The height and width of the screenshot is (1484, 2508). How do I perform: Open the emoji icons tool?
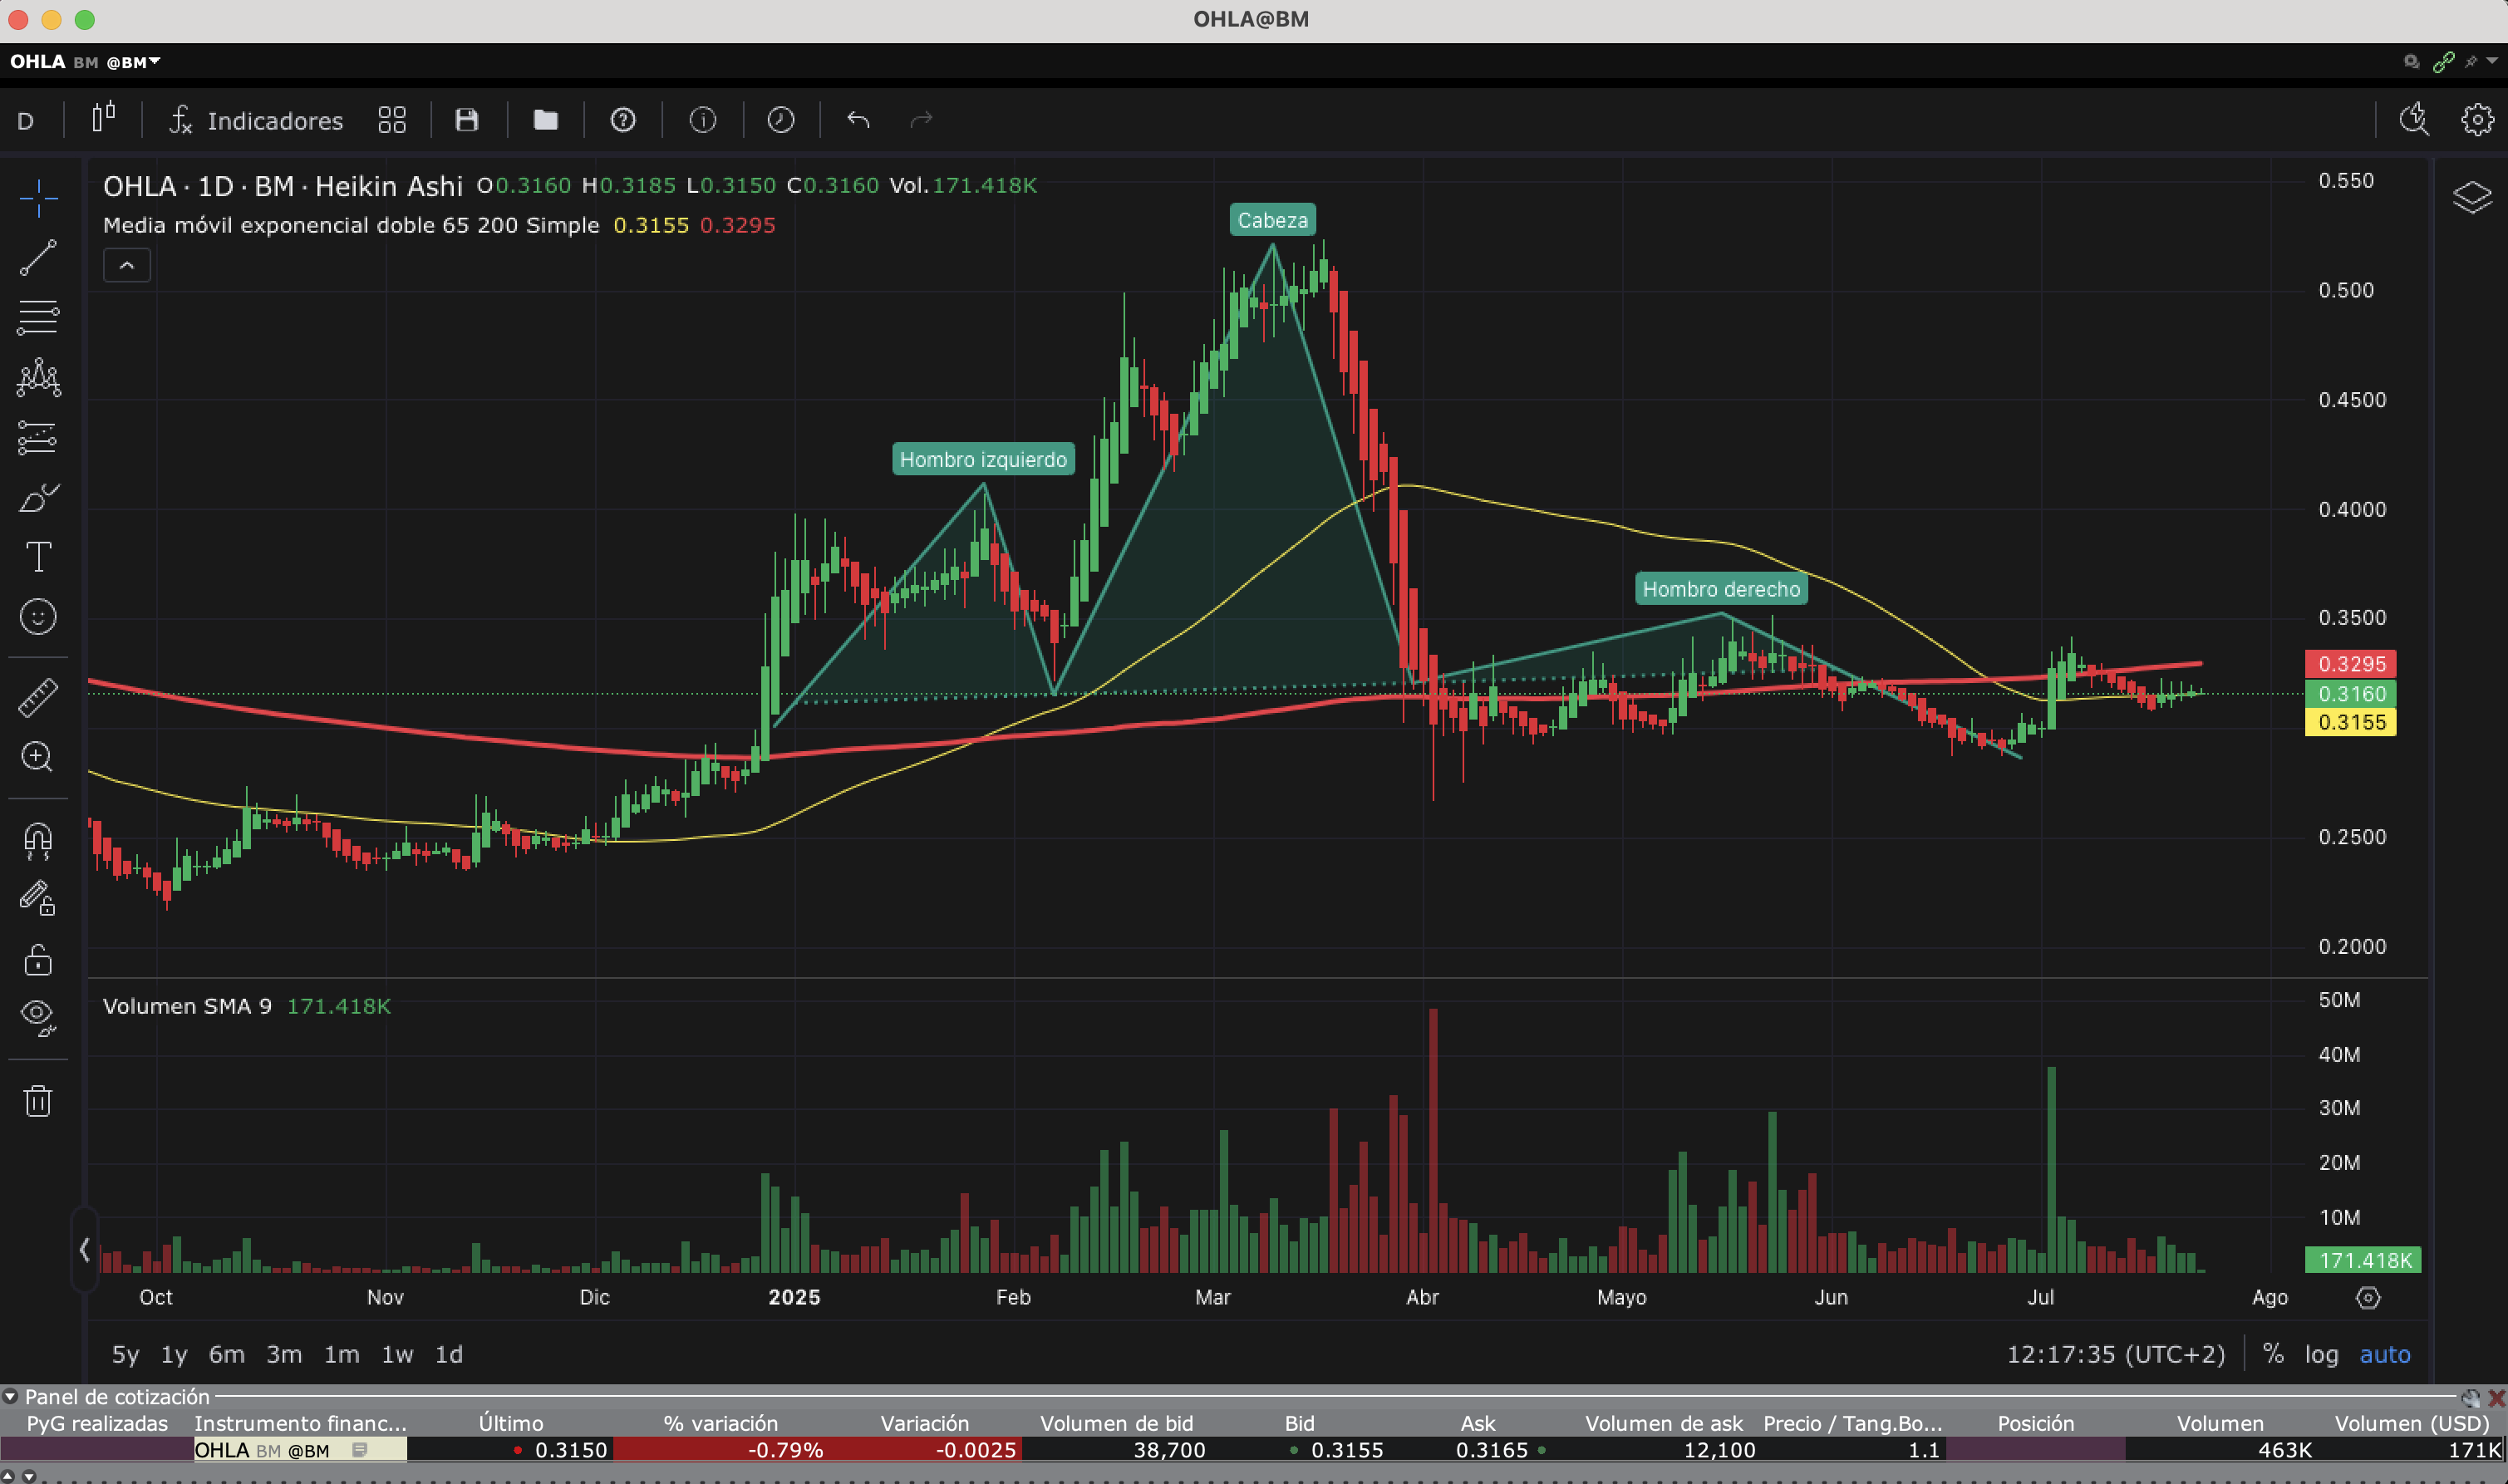(38, 617)
